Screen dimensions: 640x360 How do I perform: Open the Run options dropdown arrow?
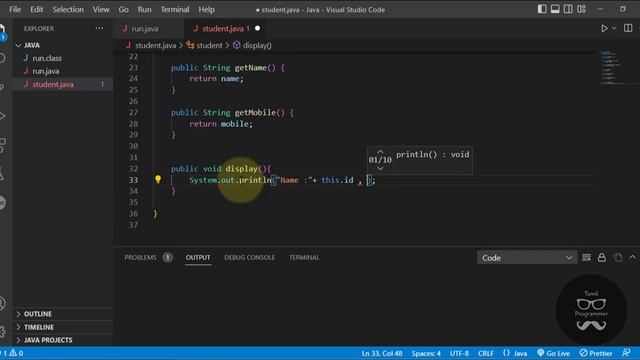point(614,28)
